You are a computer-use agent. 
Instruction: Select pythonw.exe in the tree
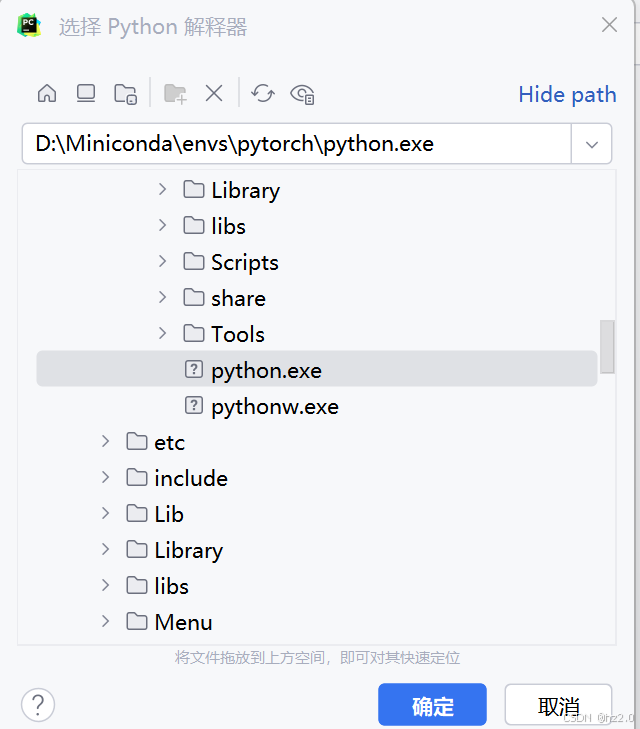317,405
